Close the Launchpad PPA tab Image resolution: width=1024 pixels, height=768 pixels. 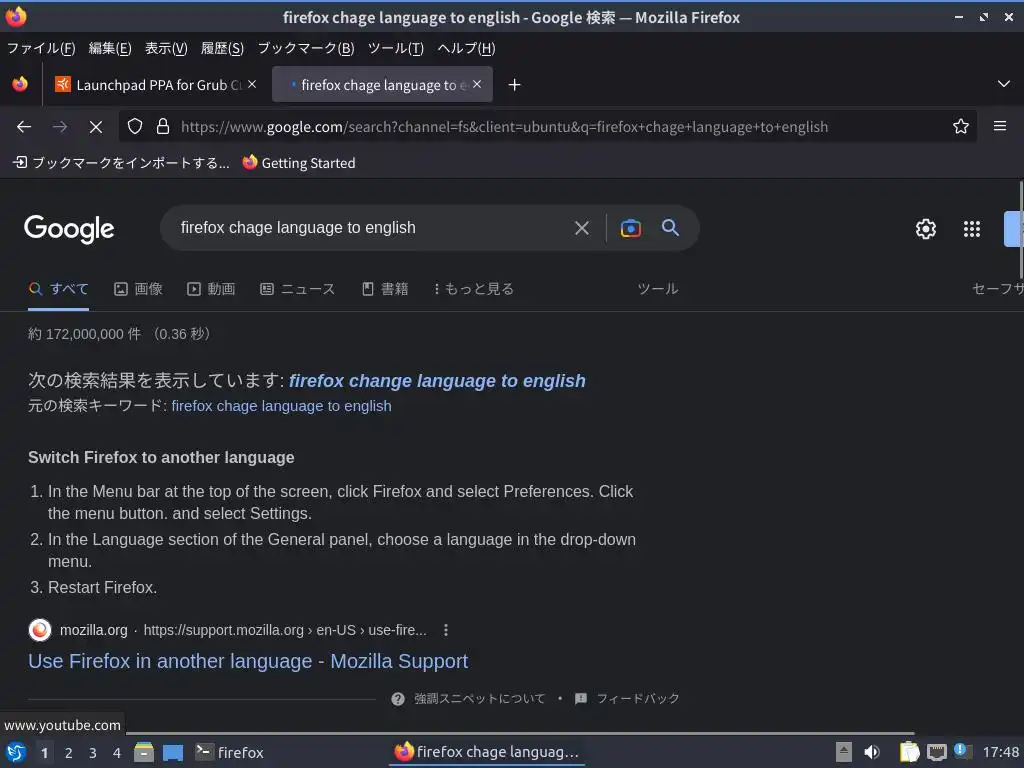(252, 84)
